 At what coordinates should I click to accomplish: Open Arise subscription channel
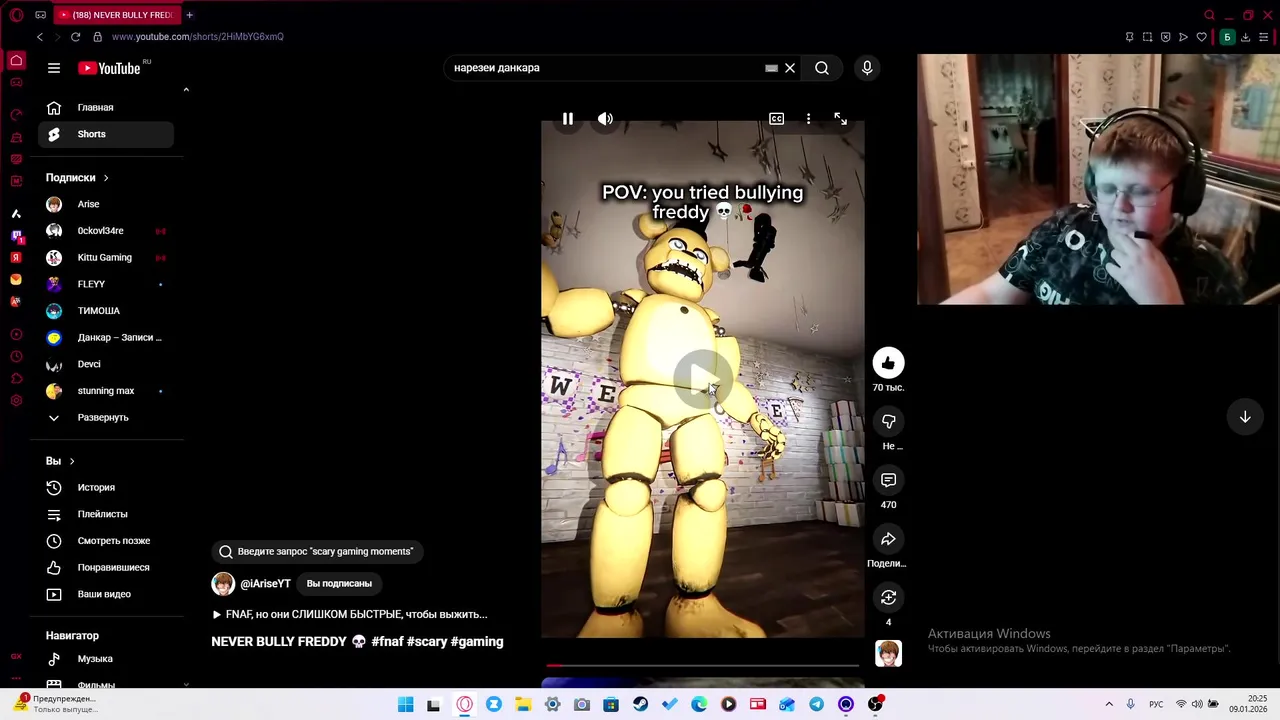pyautogui.click(x=106, y=204)
